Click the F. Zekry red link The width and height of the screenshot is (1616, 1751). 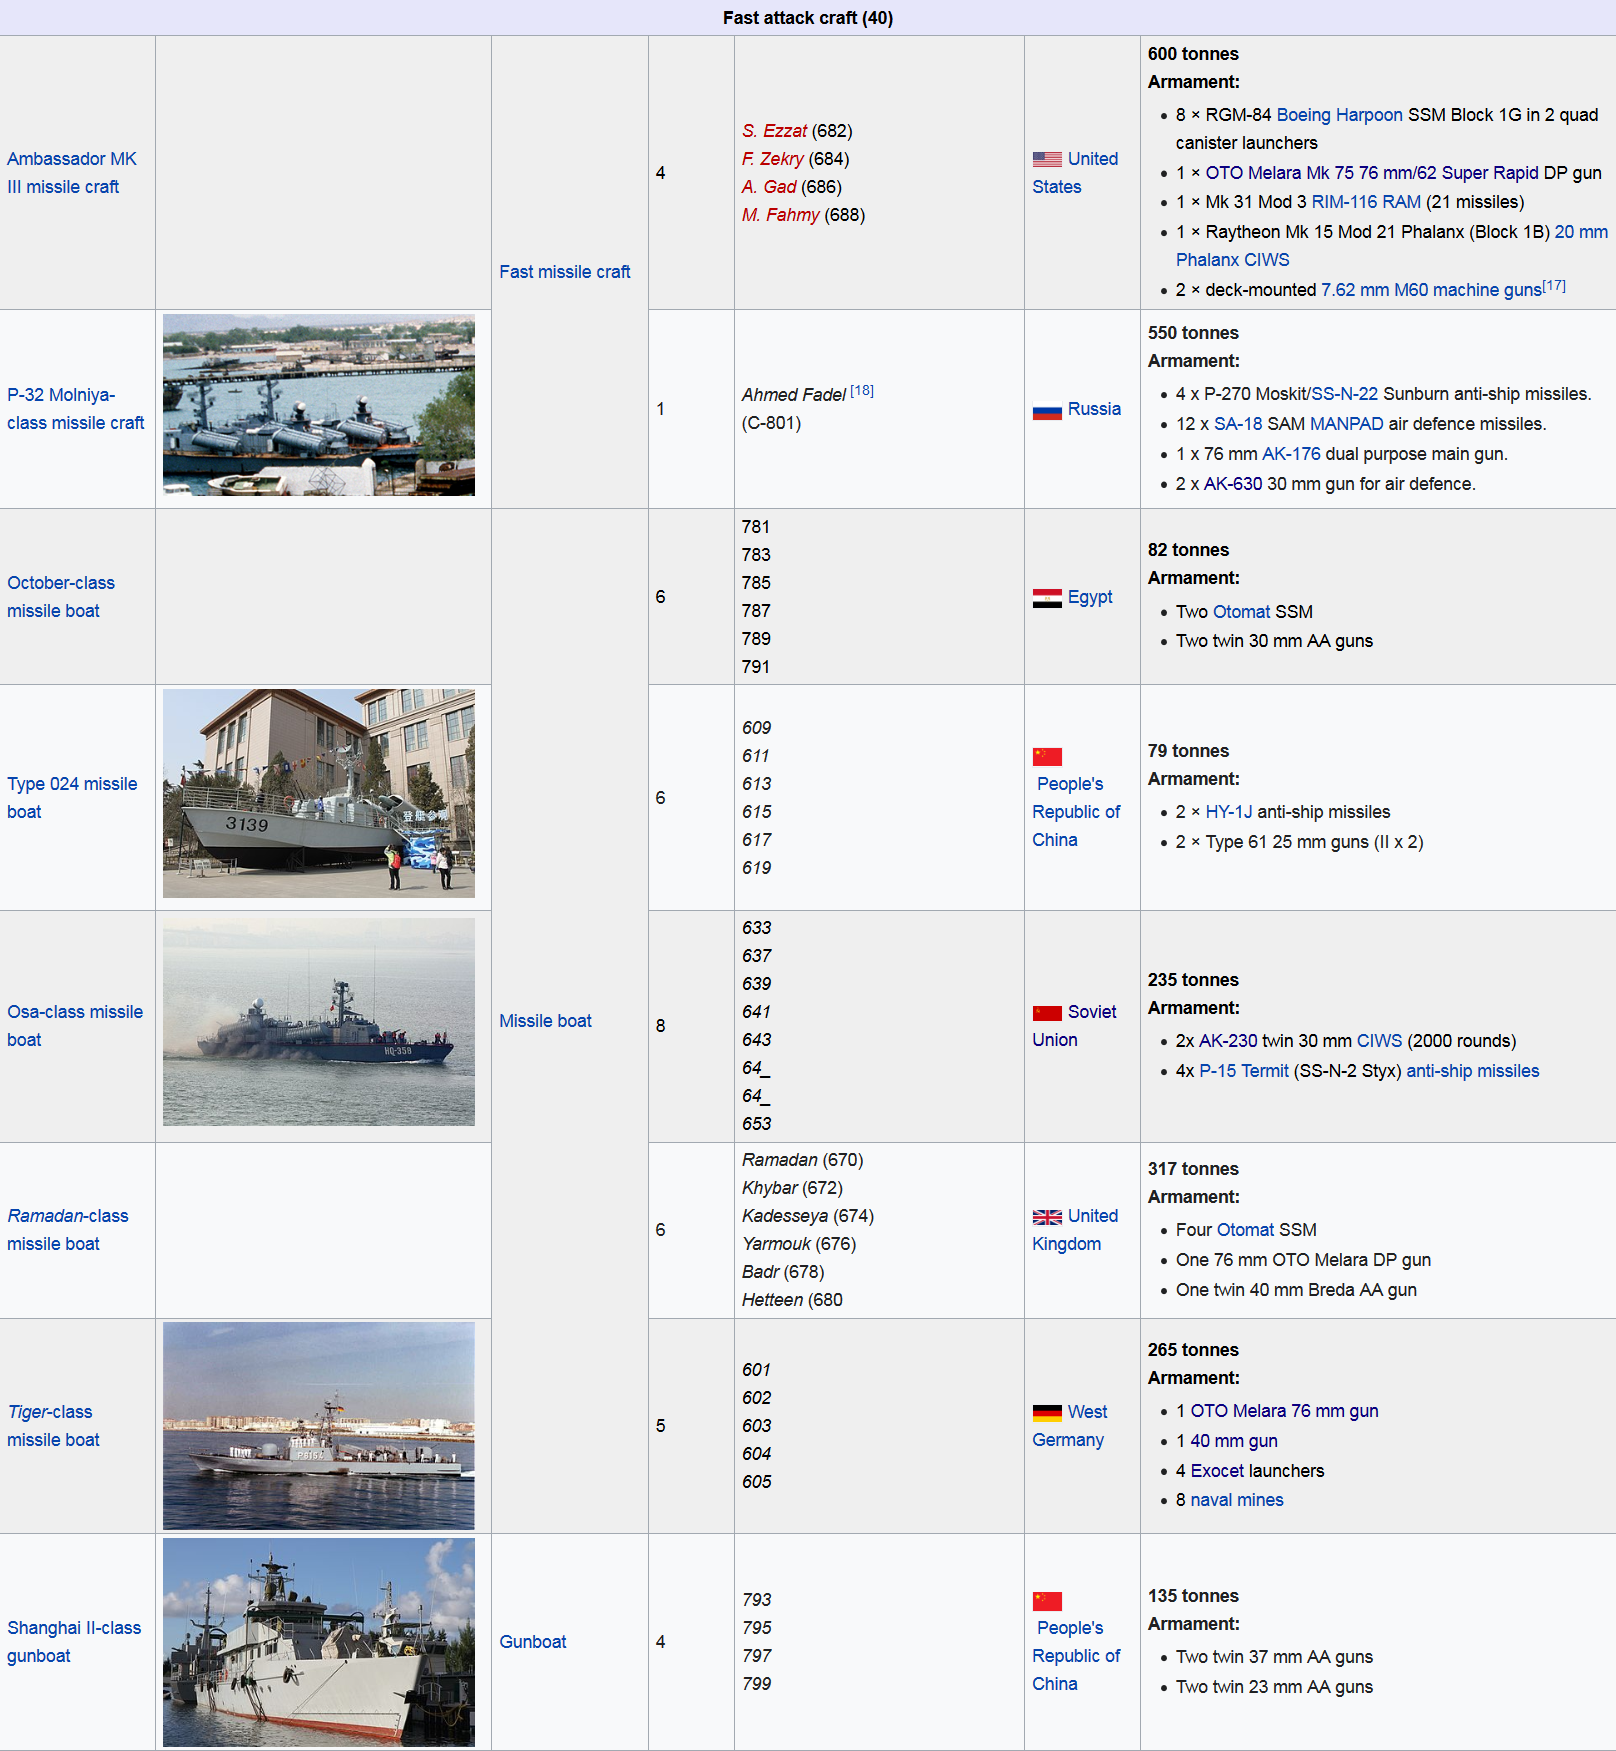pyautogui.click(x=772, y=159)
